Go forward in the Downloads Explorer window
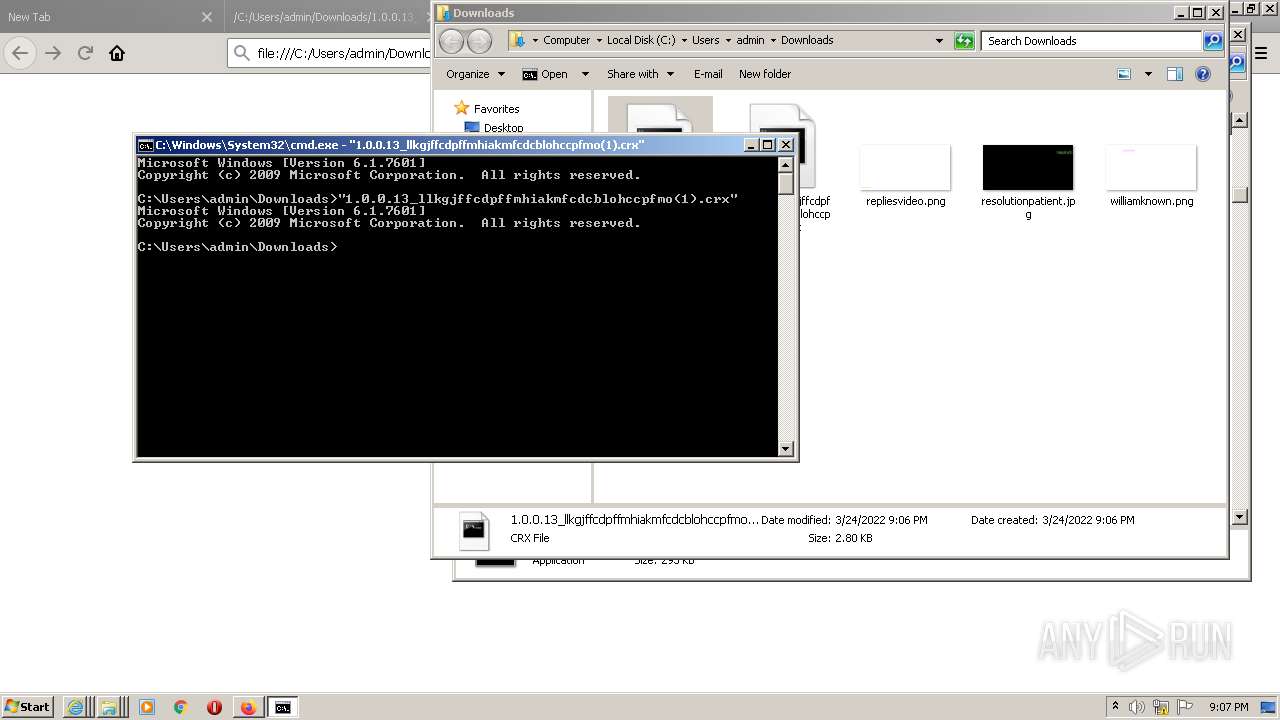This screenshot has width=1280, height=720. (480, 41)
